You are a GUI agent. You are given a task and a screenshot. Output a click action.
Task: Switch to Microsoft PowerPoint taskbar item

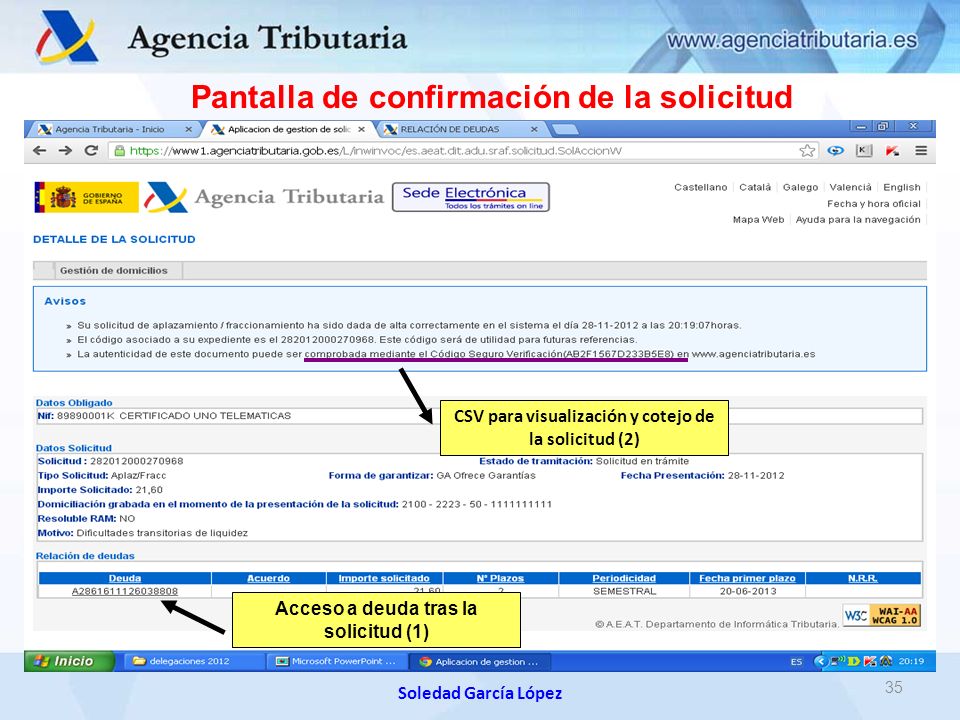[x=336, y=661]
